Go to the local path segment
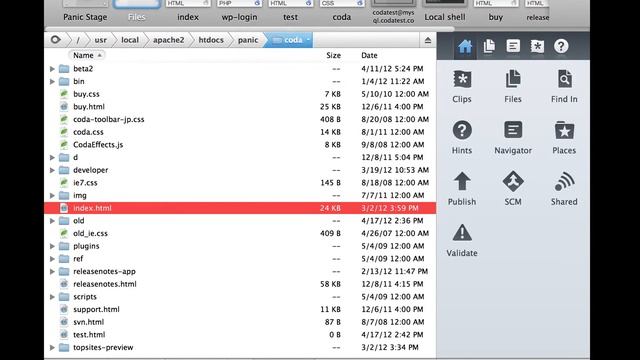This screenshot has width=640, height=360. (x=130, y=40)
